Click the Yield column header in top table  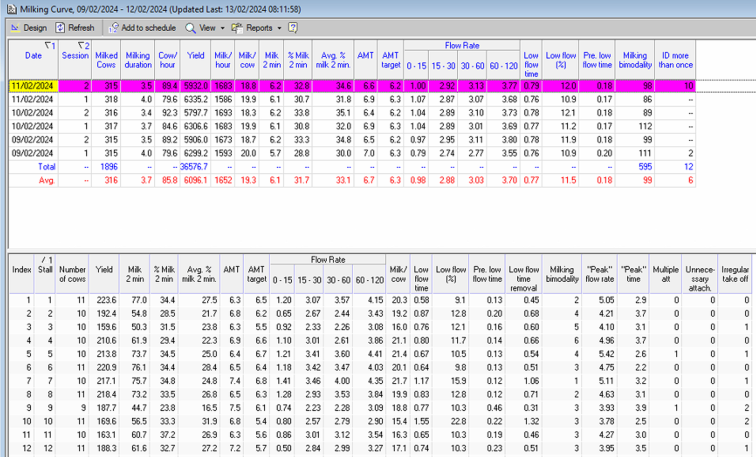(x=196, y=56)
